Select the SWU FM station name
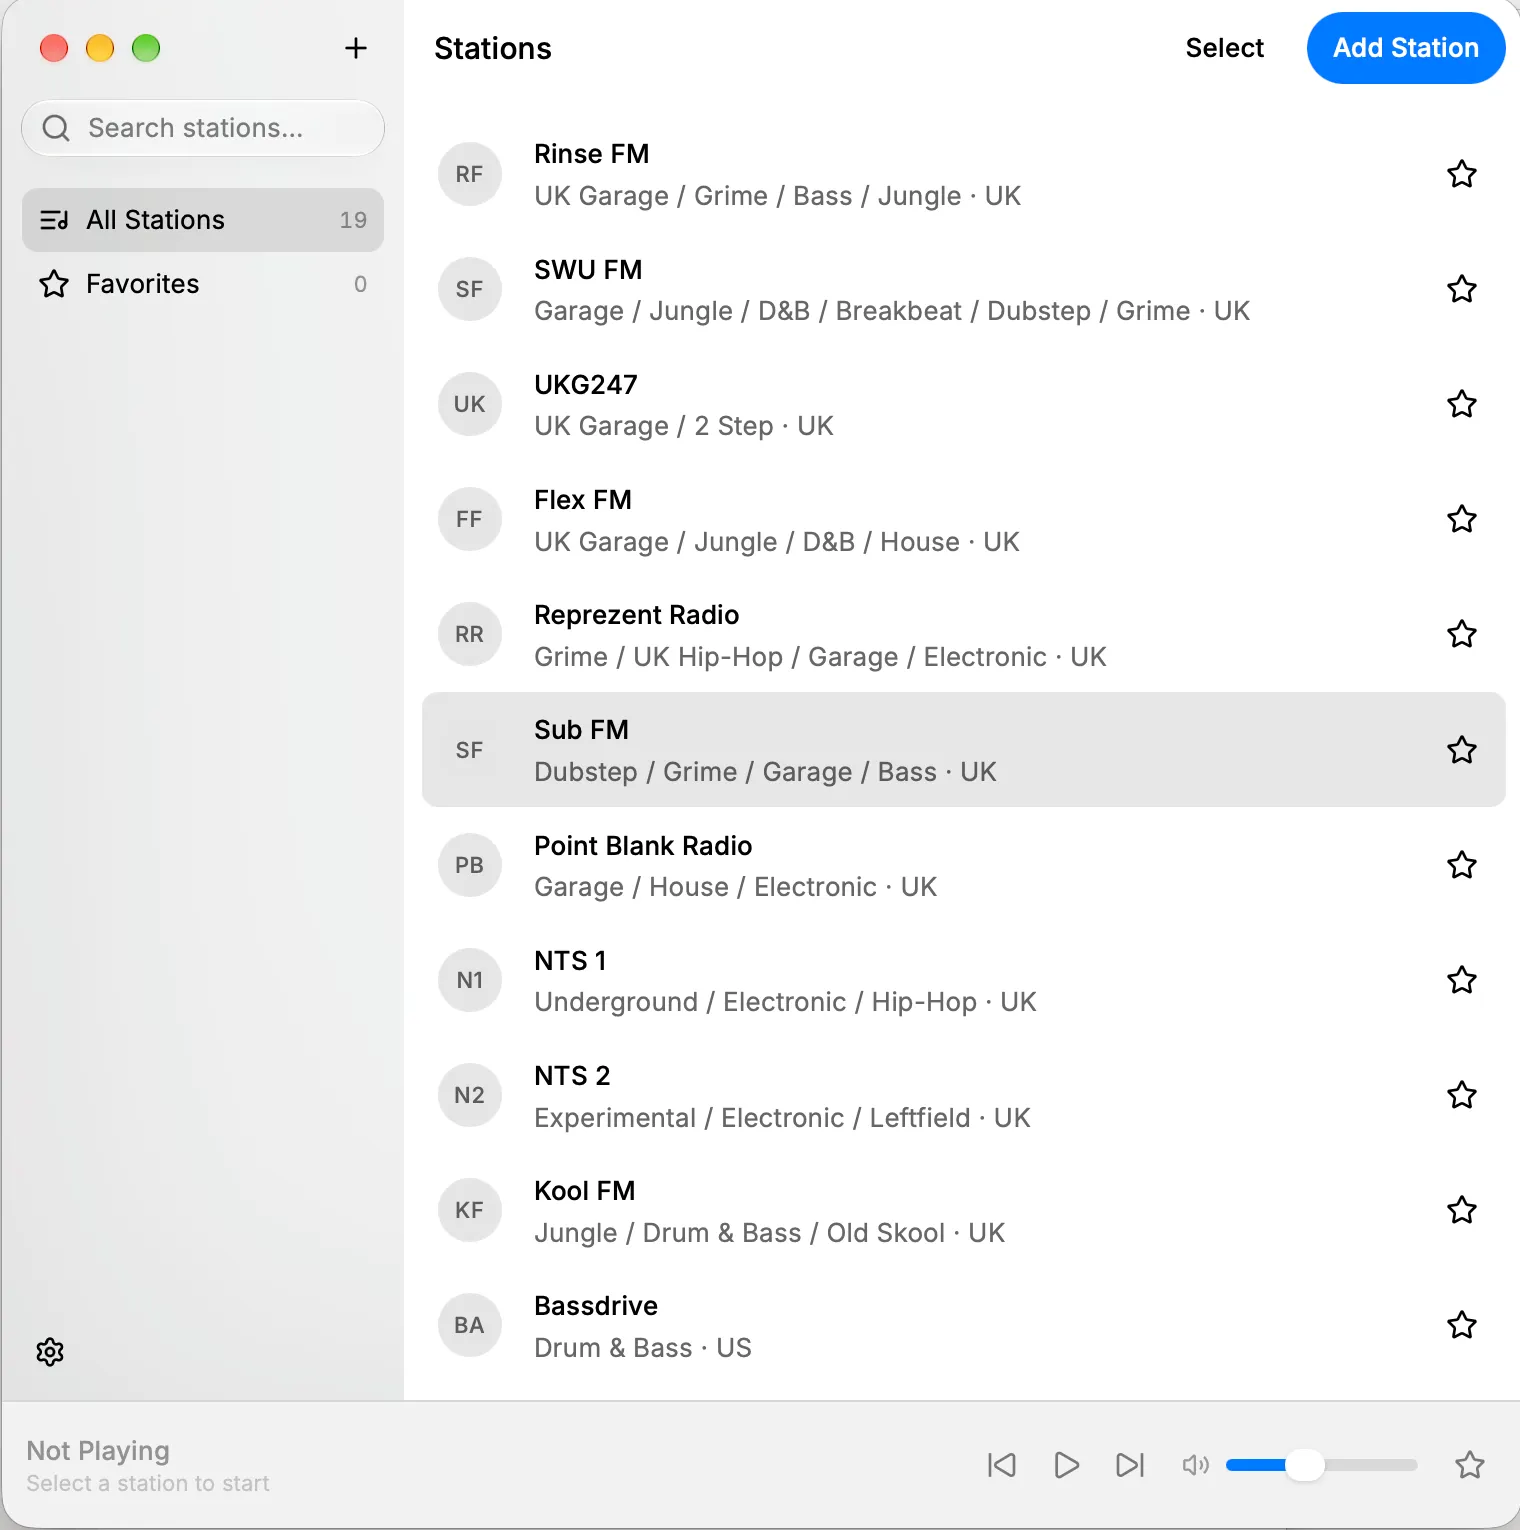This screenshot has height=1530, width=1520. click(x=588, y=270)
